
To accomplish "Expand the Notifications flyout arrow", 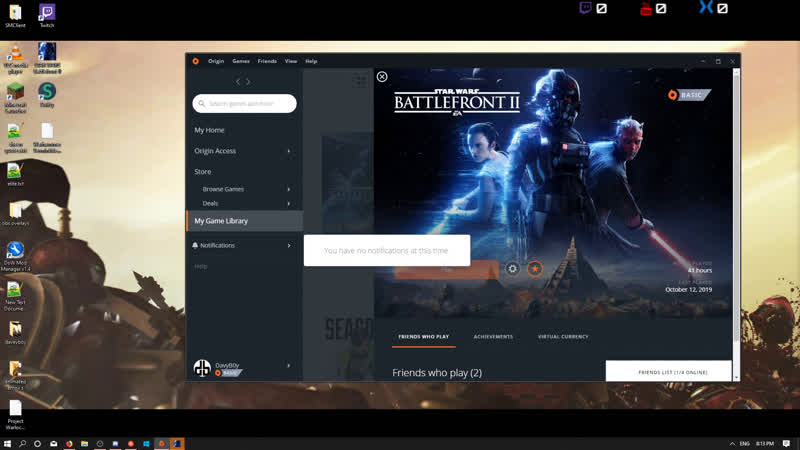I will click(x=289, y=245).
